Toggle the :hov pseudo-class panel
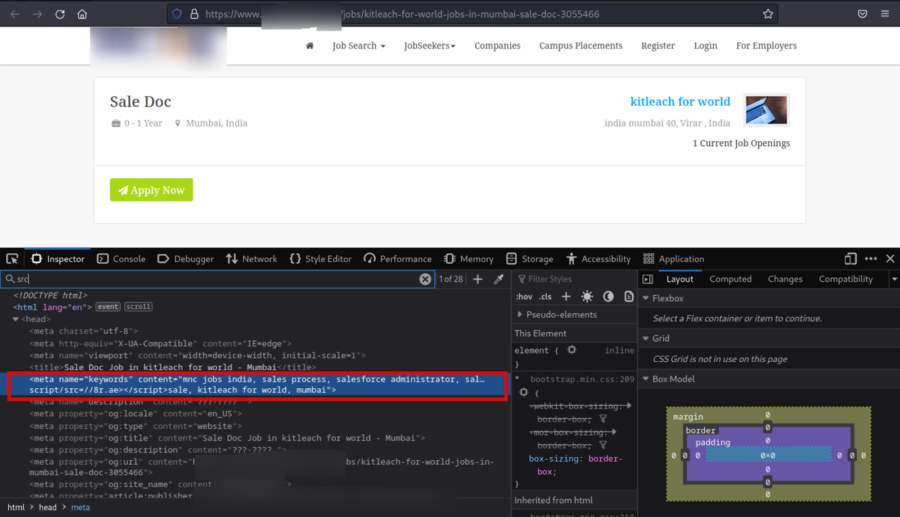 click(x=523, y=297)
